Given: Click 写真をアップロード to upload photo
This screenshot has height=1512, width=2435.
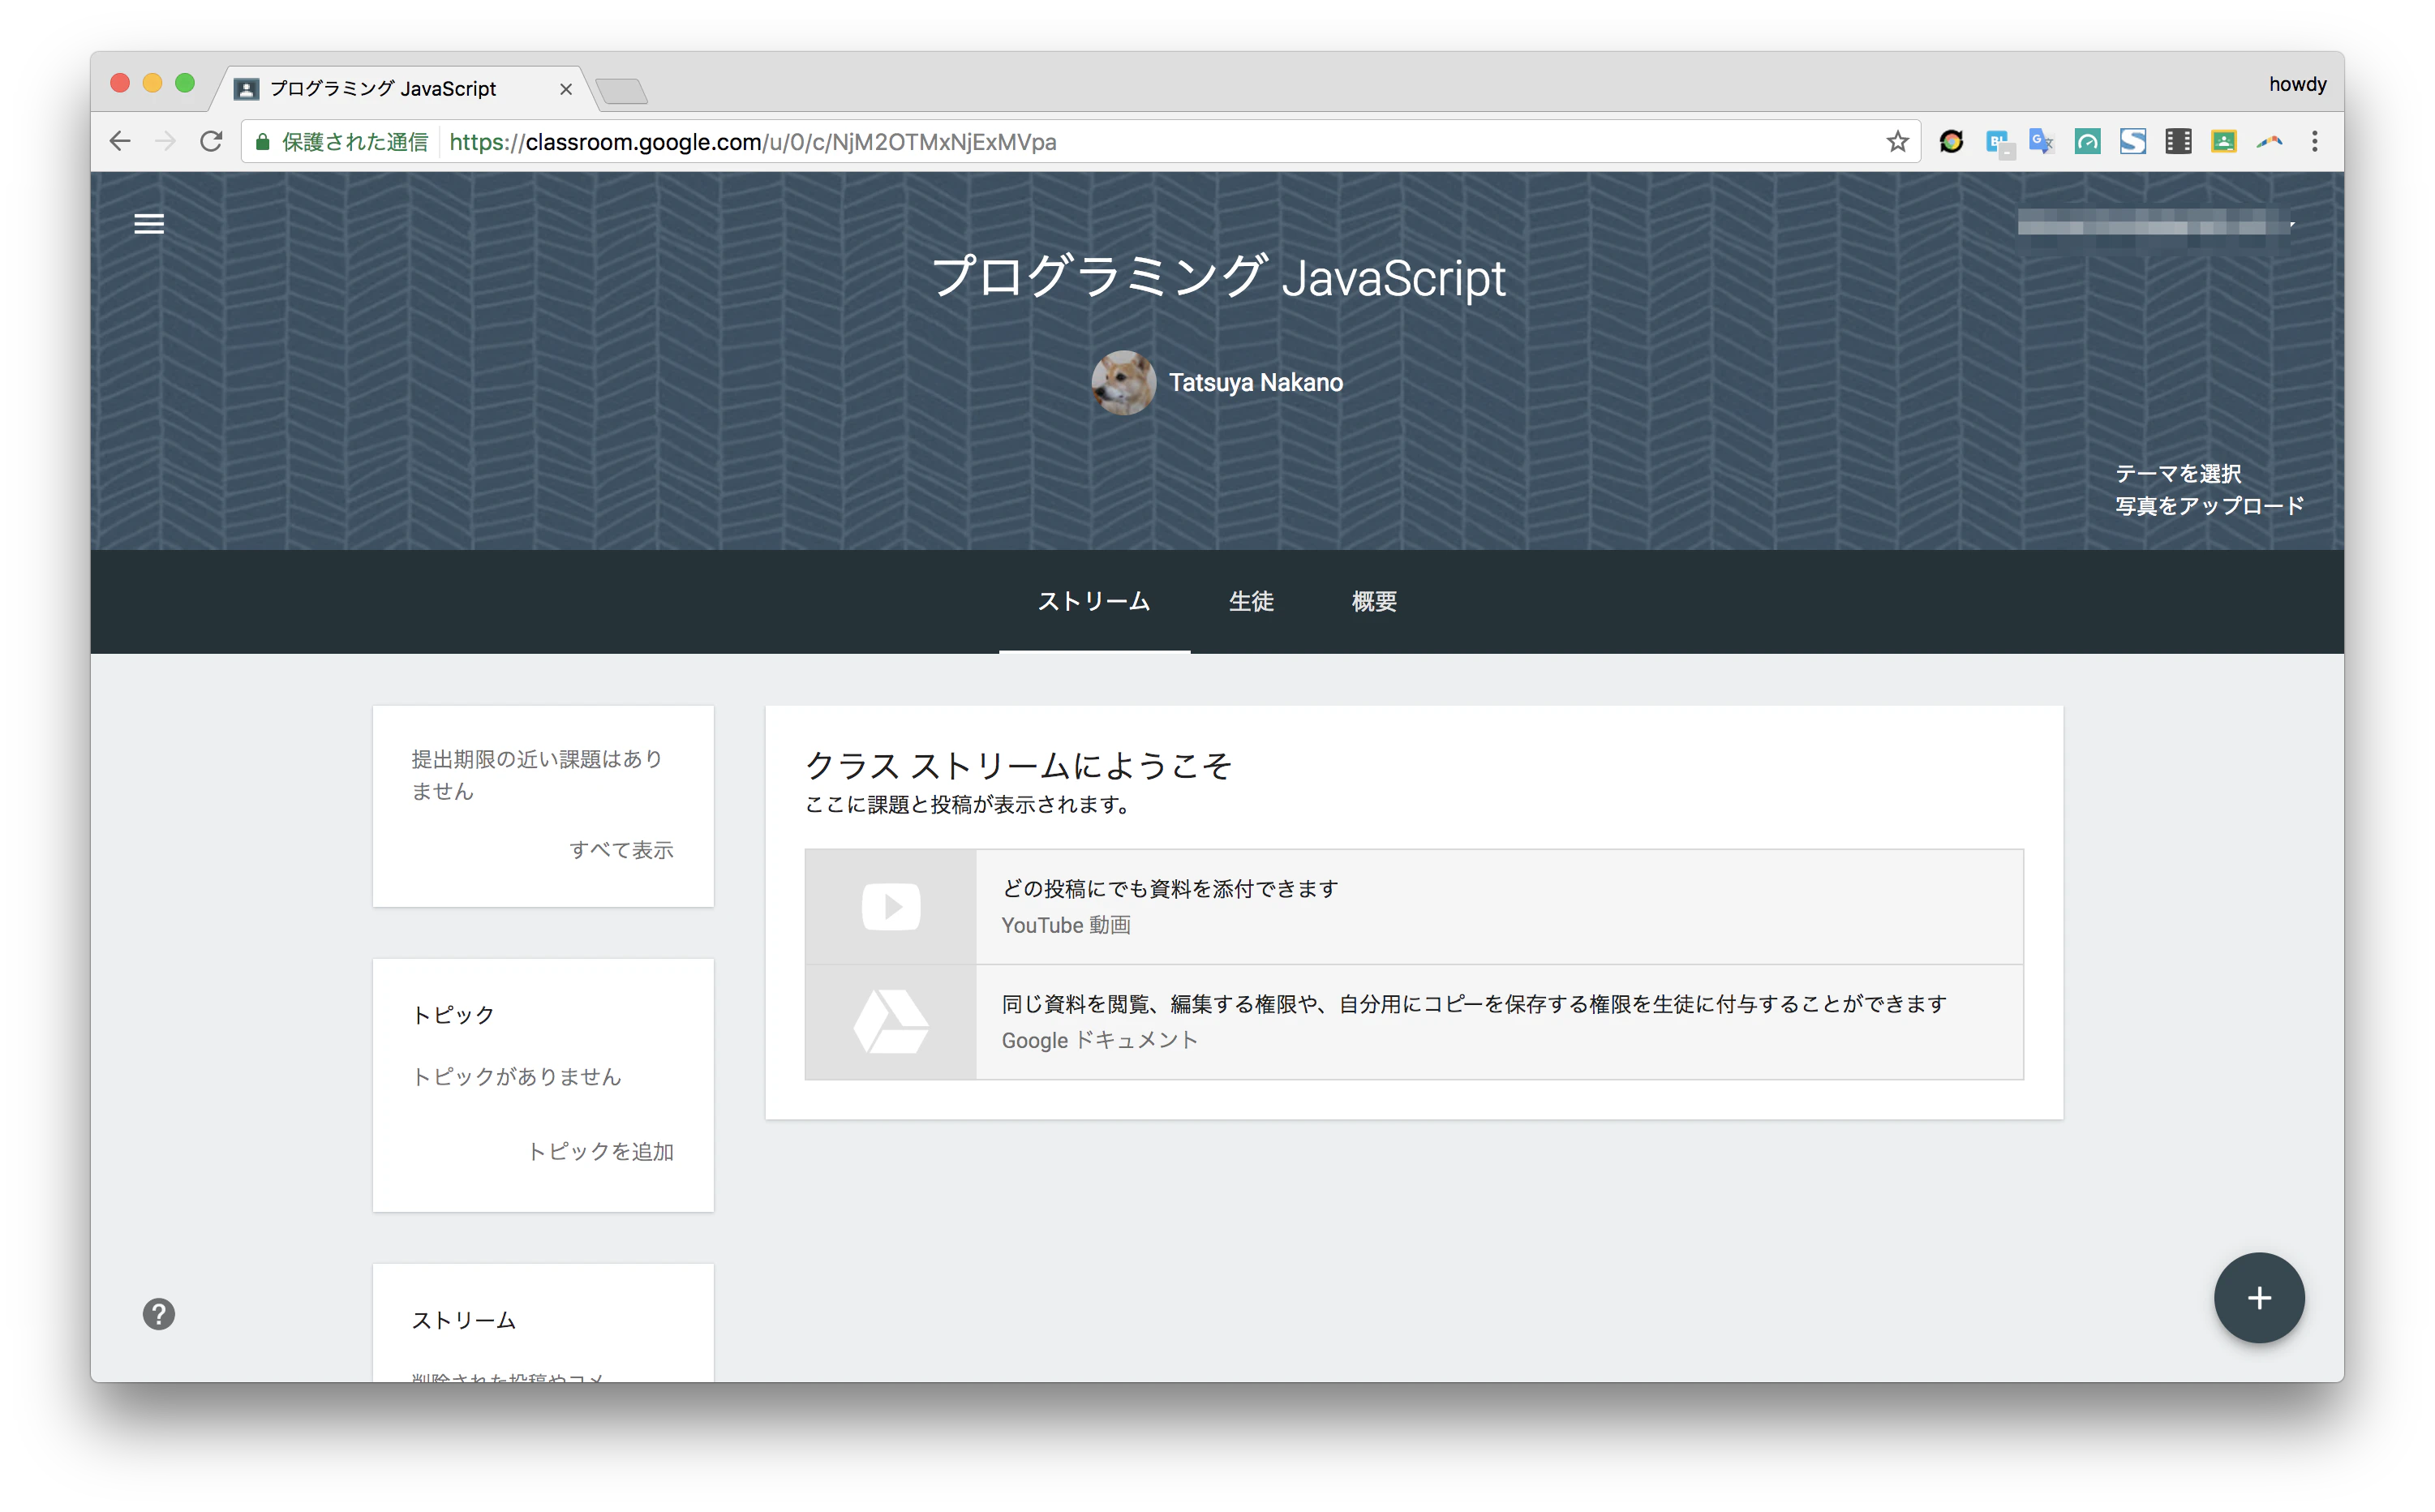Looking at the screenshot, I should pyautogui.click(x=2208, y=506).
